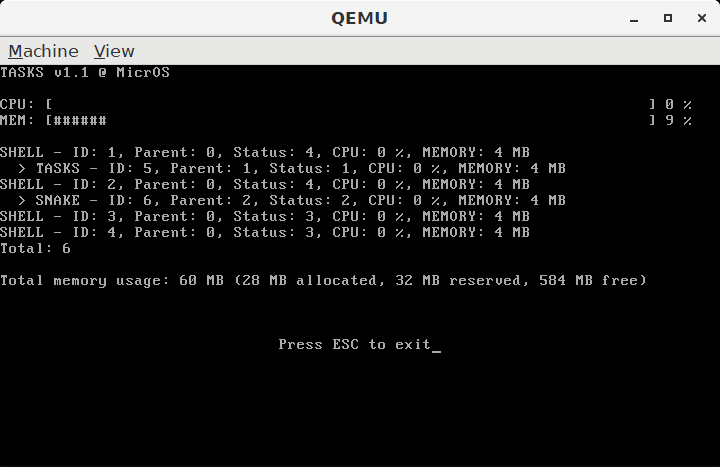Screen dimensions: 720x467
Task: Click the arrow before SNAKE entry
Action: point(22,201)
